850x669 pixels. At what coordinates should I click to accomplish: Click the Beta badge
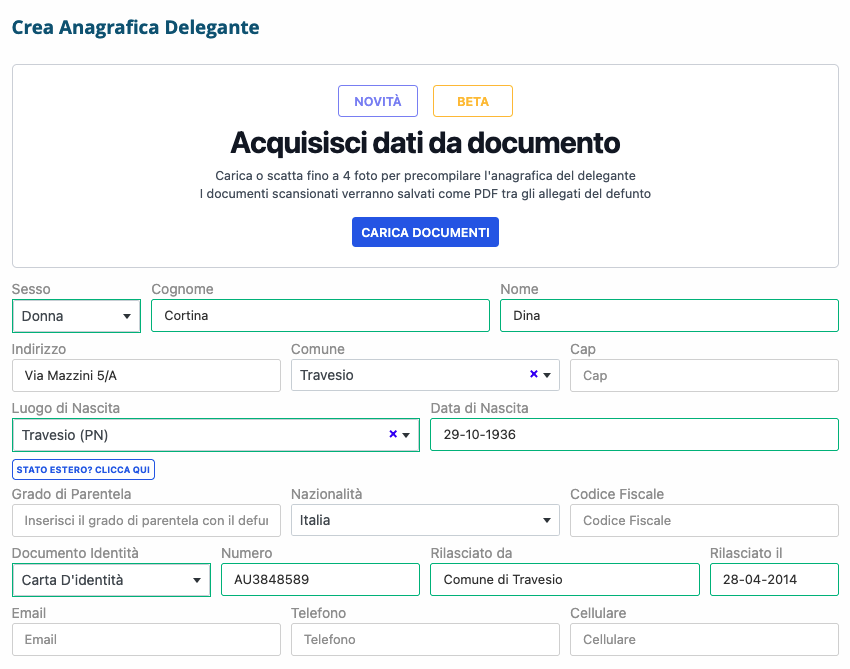[473, 101]
